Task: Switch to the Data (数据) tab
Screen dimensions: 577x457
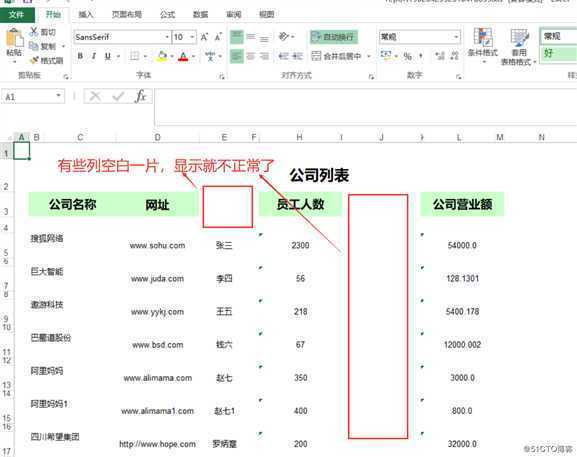Action: pyautogui.click(x=201, y=14)
